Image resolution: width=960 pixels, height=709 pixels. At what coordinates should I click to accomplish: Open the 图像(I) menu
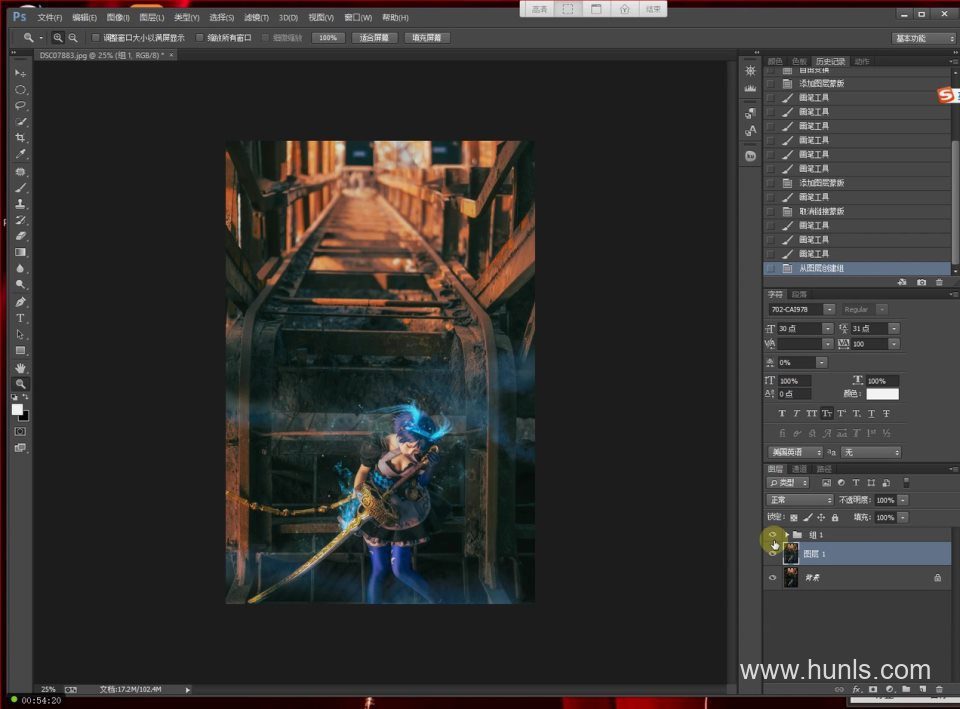118,18
